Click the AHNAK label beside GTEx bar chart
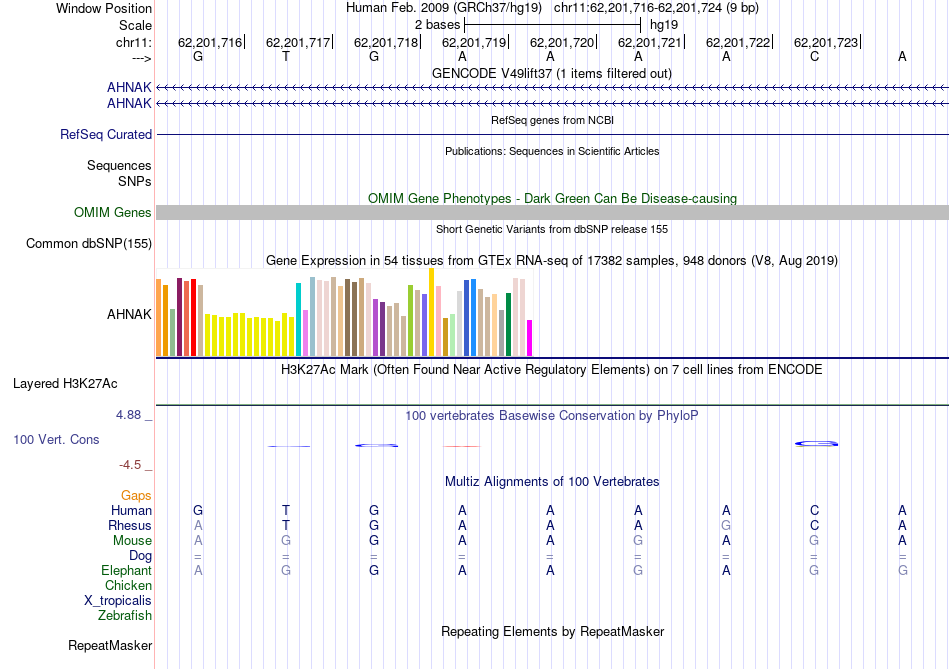950x669 pixels. pyautogui.click(x=129, y=314)
